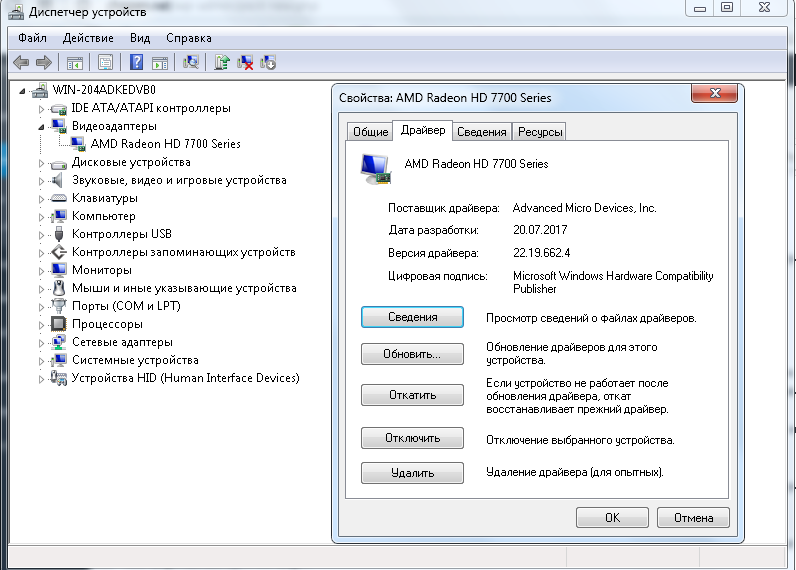The height and width of the screenshot is (570, 796).
Task: Click the Forward arrow in the toolbar
Action: (43, 62)
